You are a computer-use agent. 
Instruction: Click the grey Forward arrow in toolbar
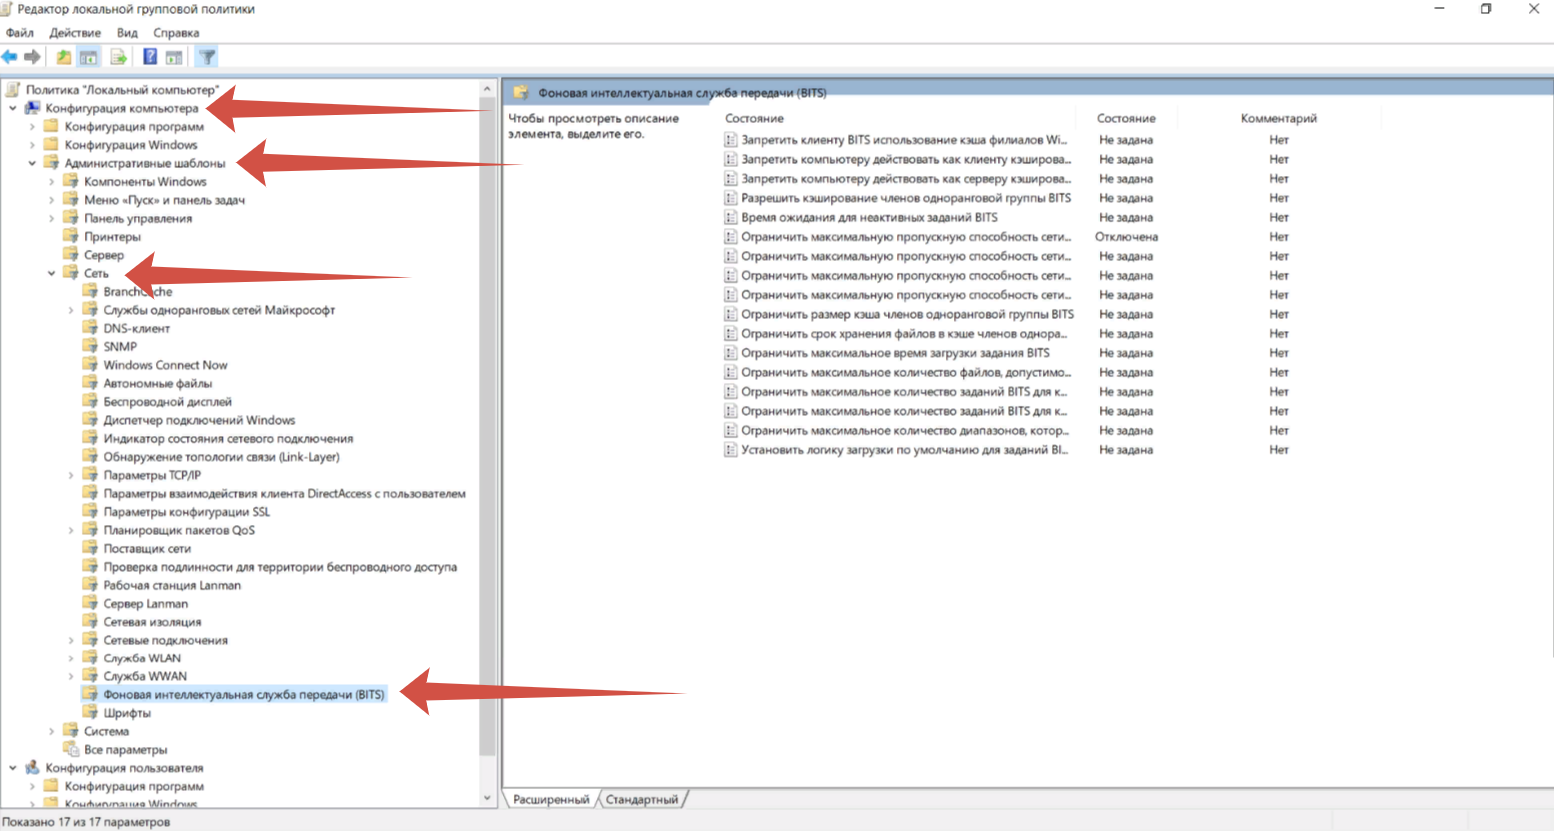pos(33,57)
